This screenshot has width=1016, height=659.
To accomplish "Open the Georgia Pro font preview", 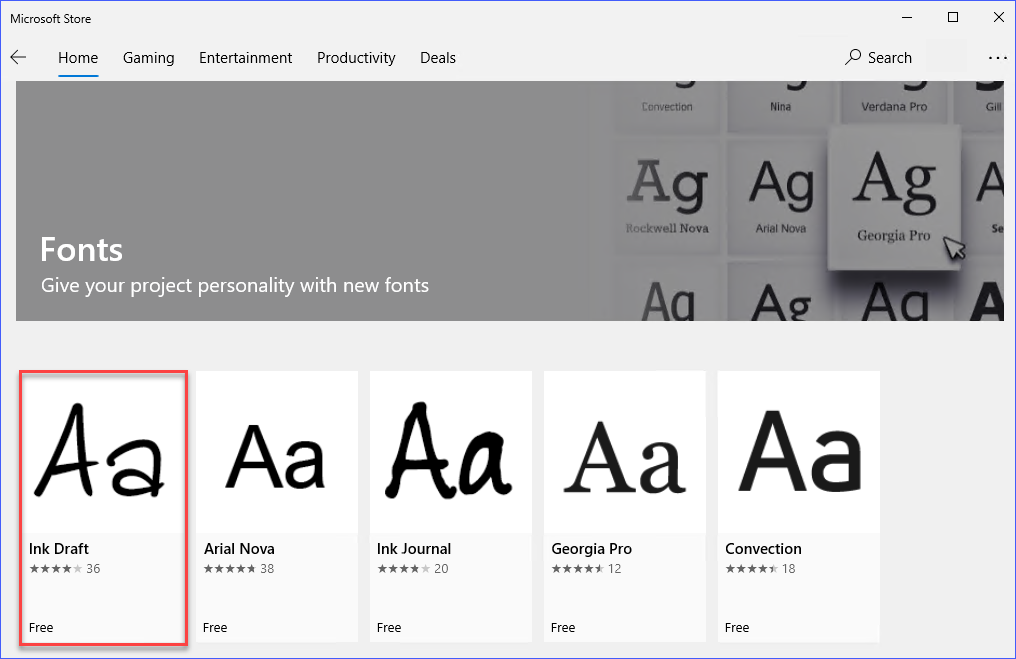I will pyautogui.click(x=625, y=452).
